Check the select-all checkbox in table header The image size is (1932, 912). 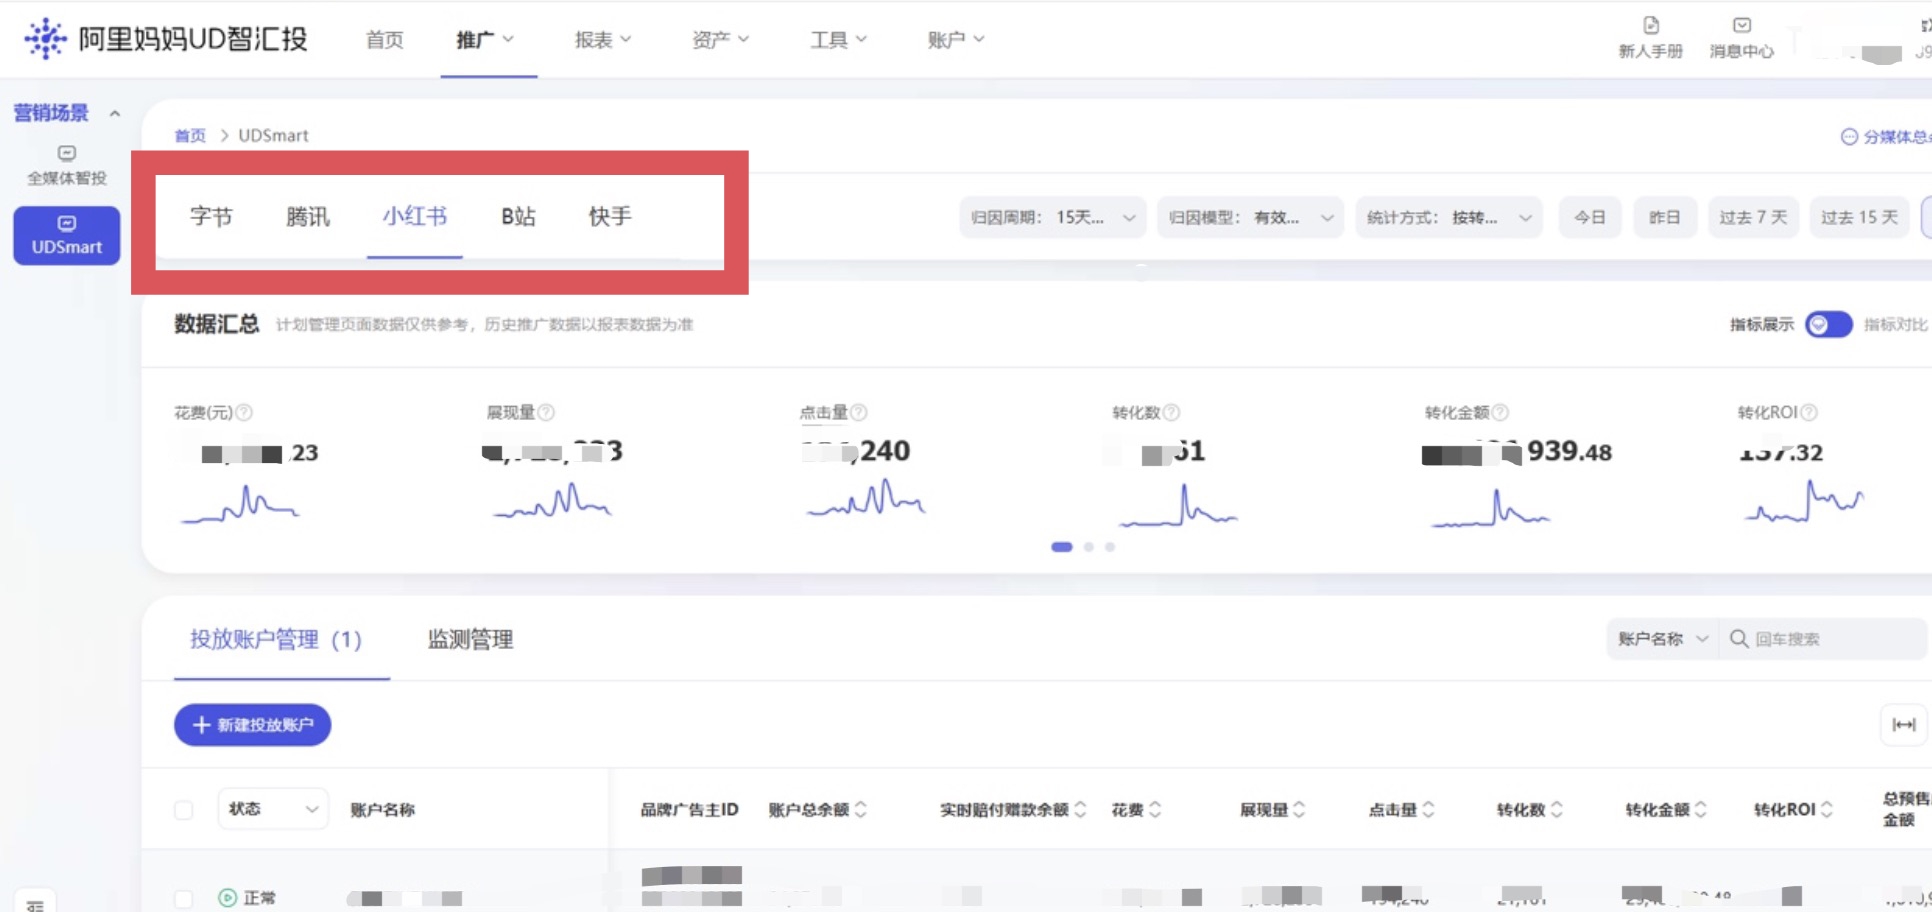[x=184, y=810]
